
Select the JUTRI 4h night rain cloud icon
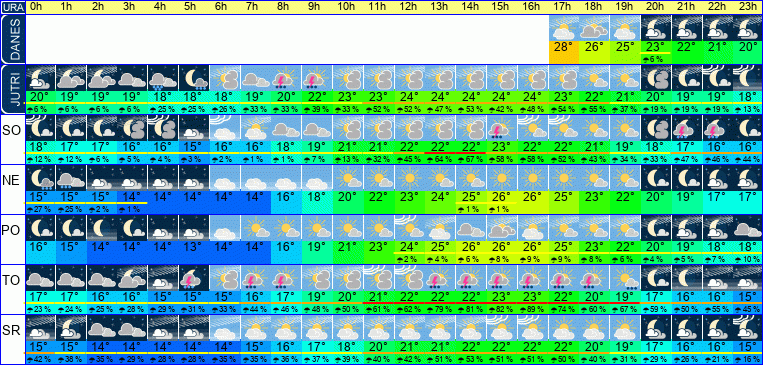162,78
